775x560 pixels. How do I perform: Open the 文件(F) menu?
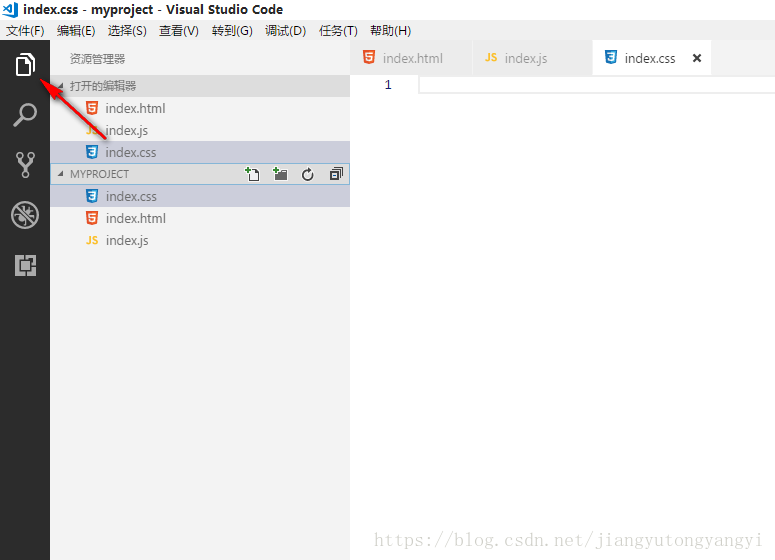tap(25, 31)
